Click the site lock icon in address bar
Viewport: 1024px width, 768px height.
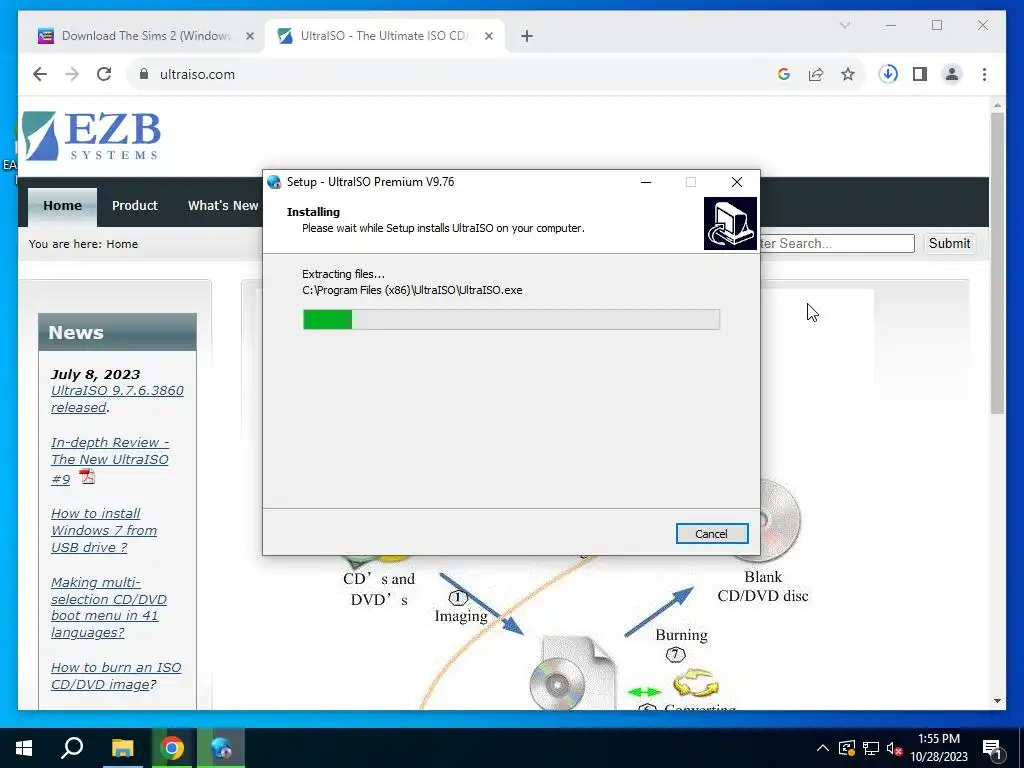coord(144,74)
